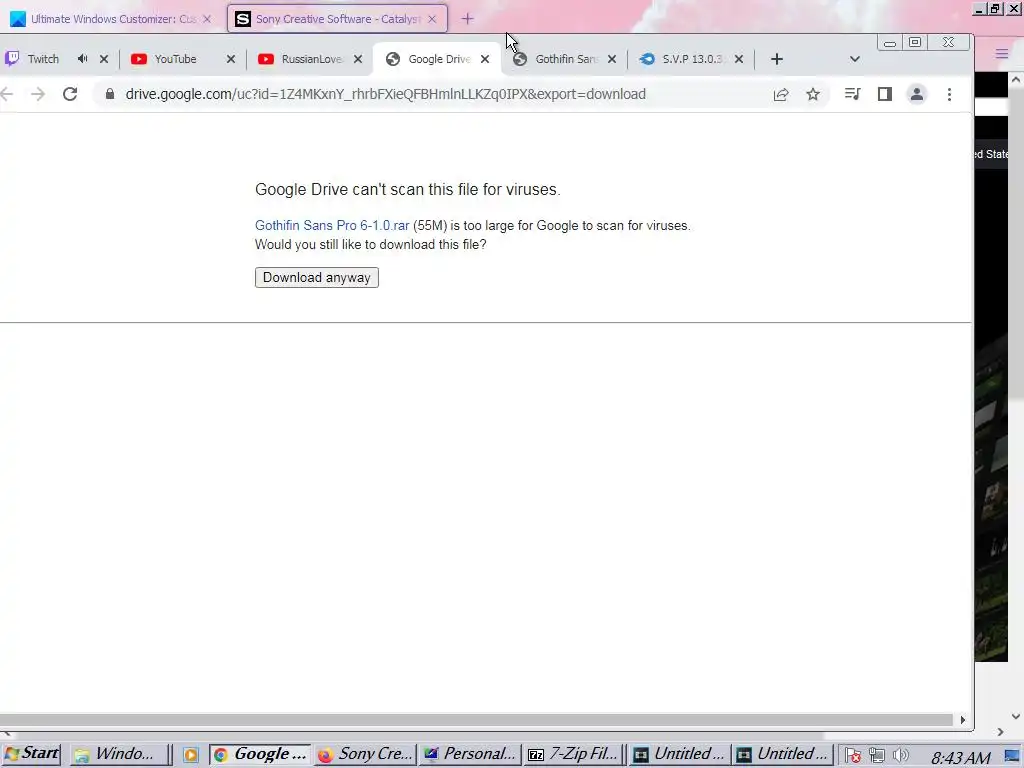Bookmark this page with the star icon
Viewport: 1024px width, 768px height.
coord(812,94)
